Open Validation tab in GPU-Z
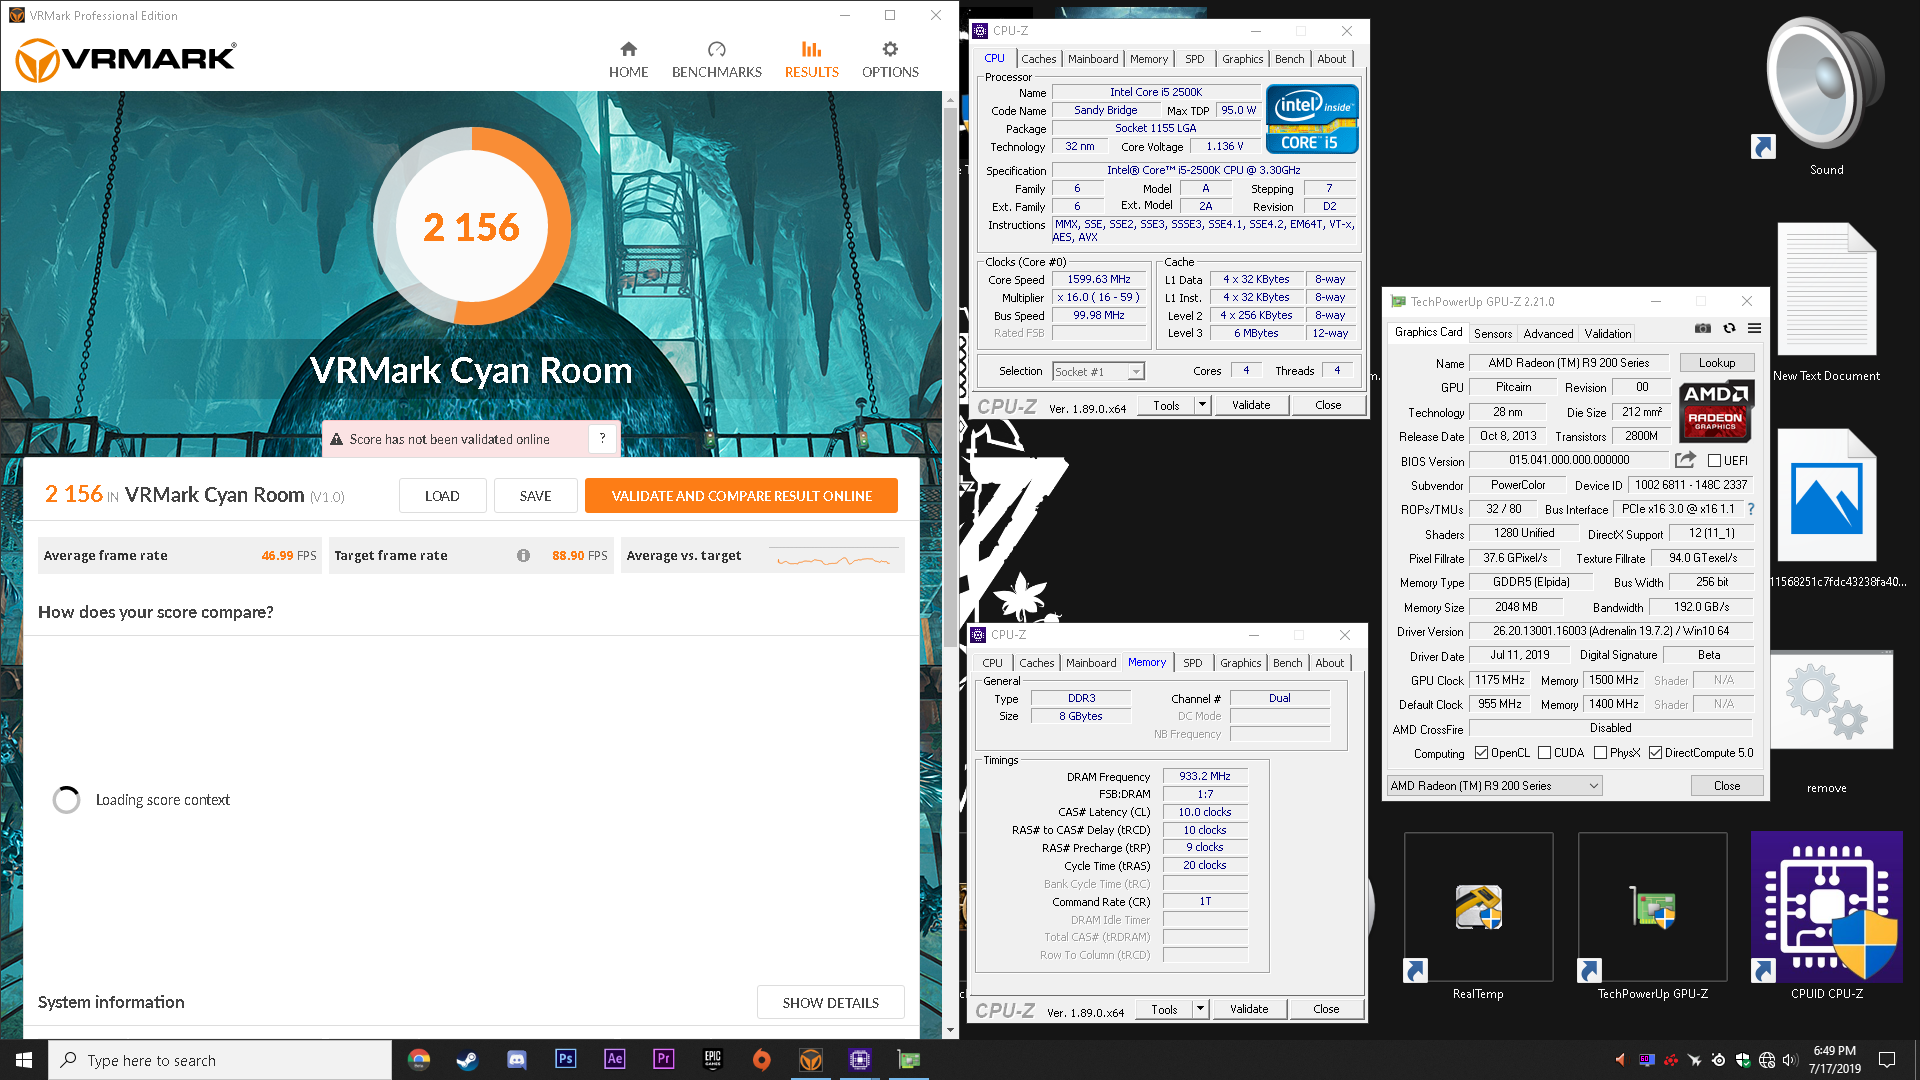Screen dimensions: 1920x1080 click(x=1607, y=334)
